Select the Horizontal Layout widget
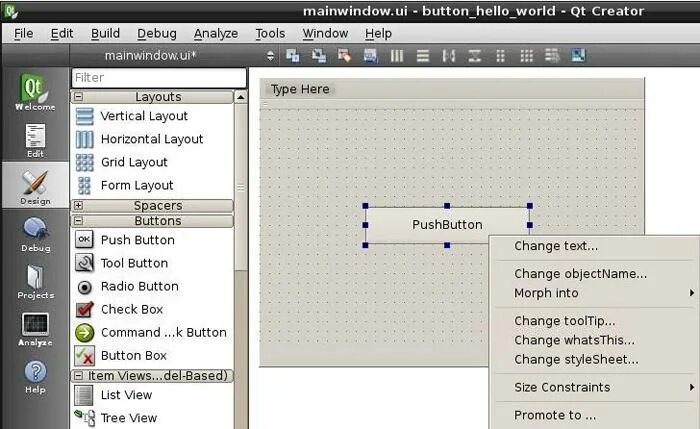 [x=152, y=139]
